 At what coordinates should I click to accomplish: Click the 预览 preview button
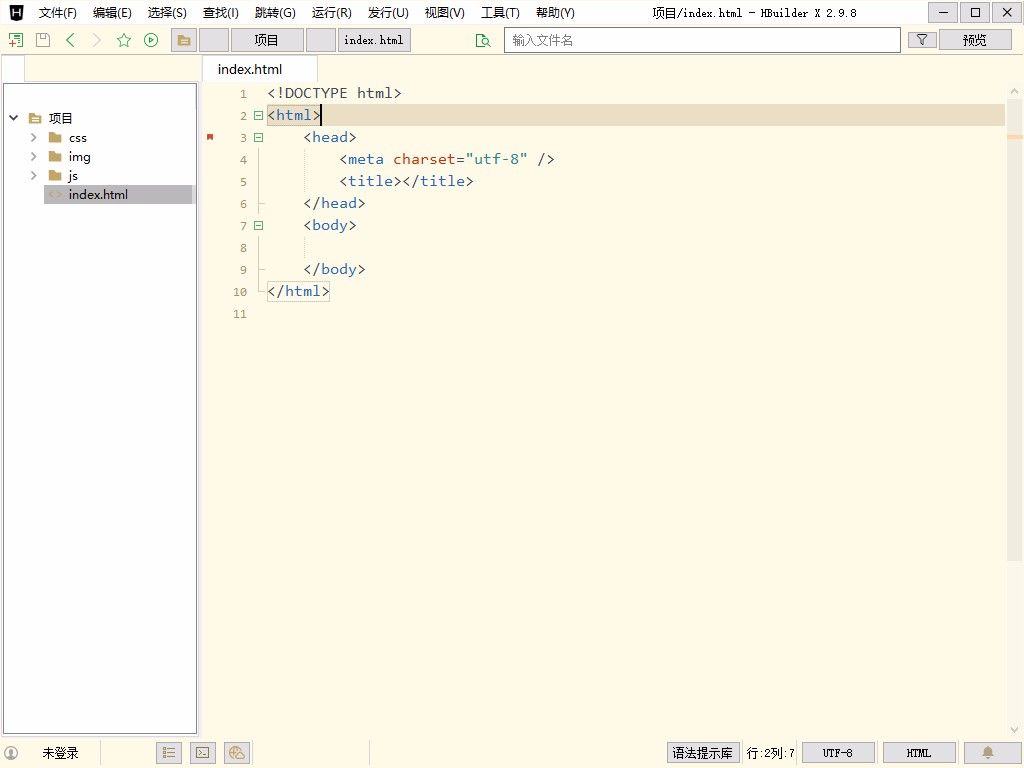974,40
